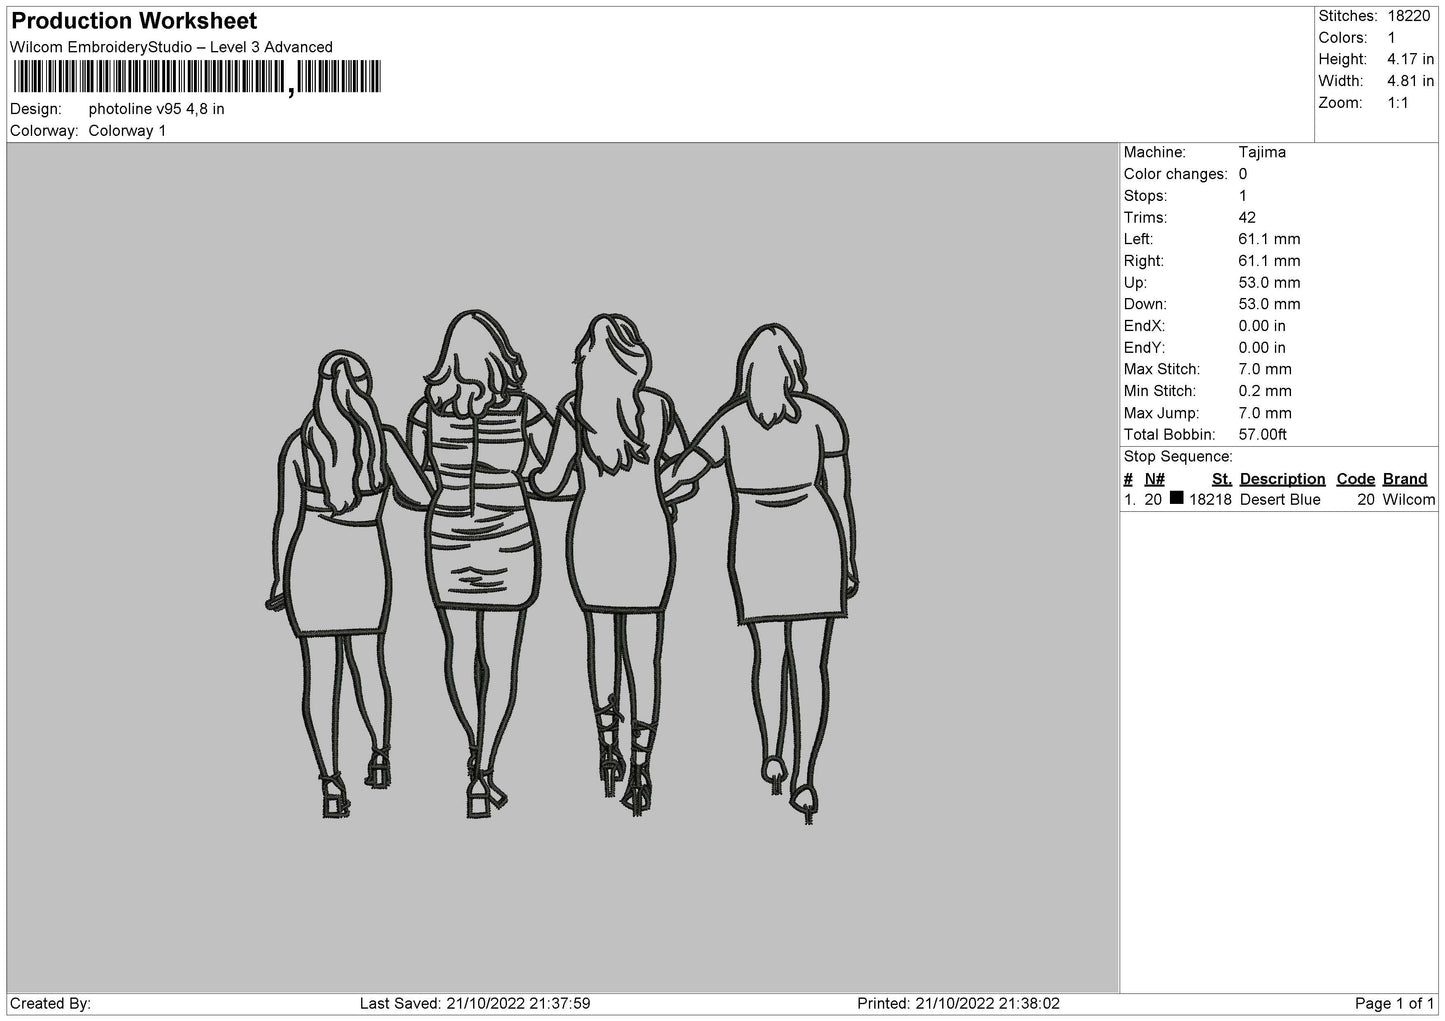Click the Min Stitch value 0.2 mm
The width and height of the screenshot is (1445, 1021).
click(1265, 391)
